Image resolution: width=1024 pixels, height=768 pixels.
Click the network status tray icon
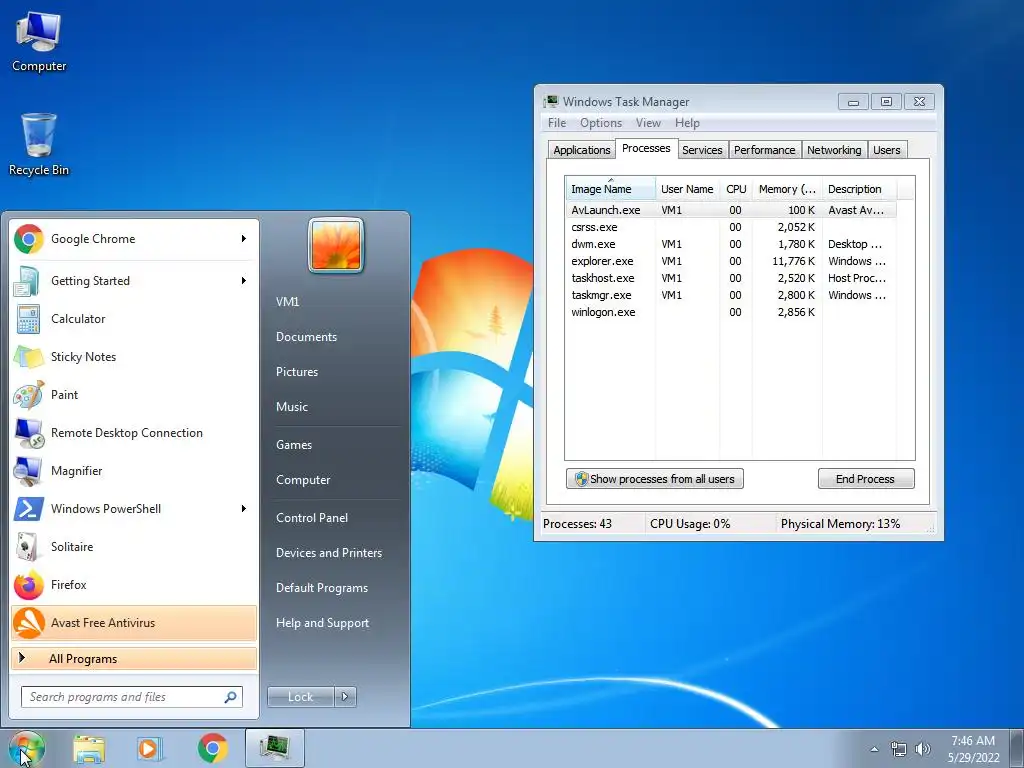pyautogui.click(x=899, y=749)
